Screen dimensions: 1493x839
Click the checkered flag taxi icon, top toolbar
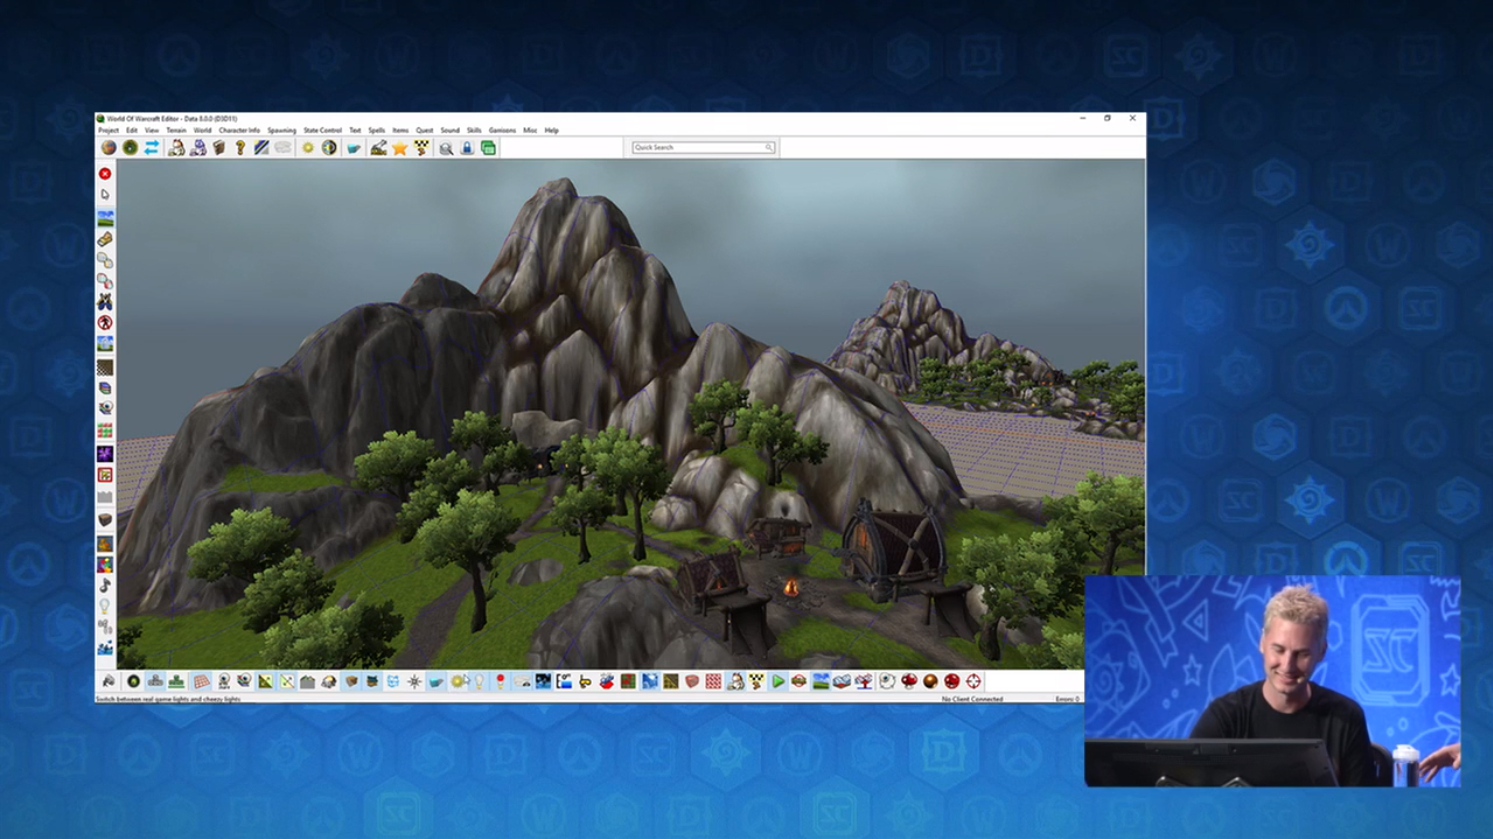421,148
